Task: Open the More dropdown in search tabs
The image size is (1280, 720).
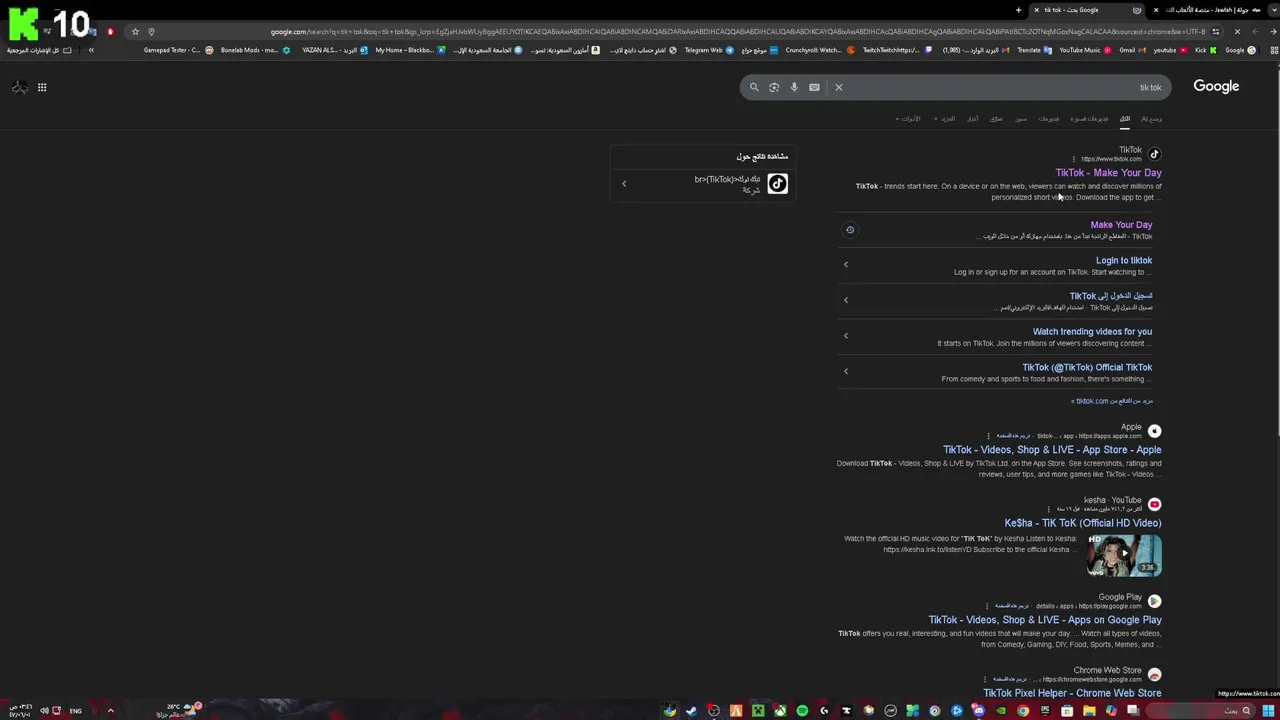Action: 945,119
